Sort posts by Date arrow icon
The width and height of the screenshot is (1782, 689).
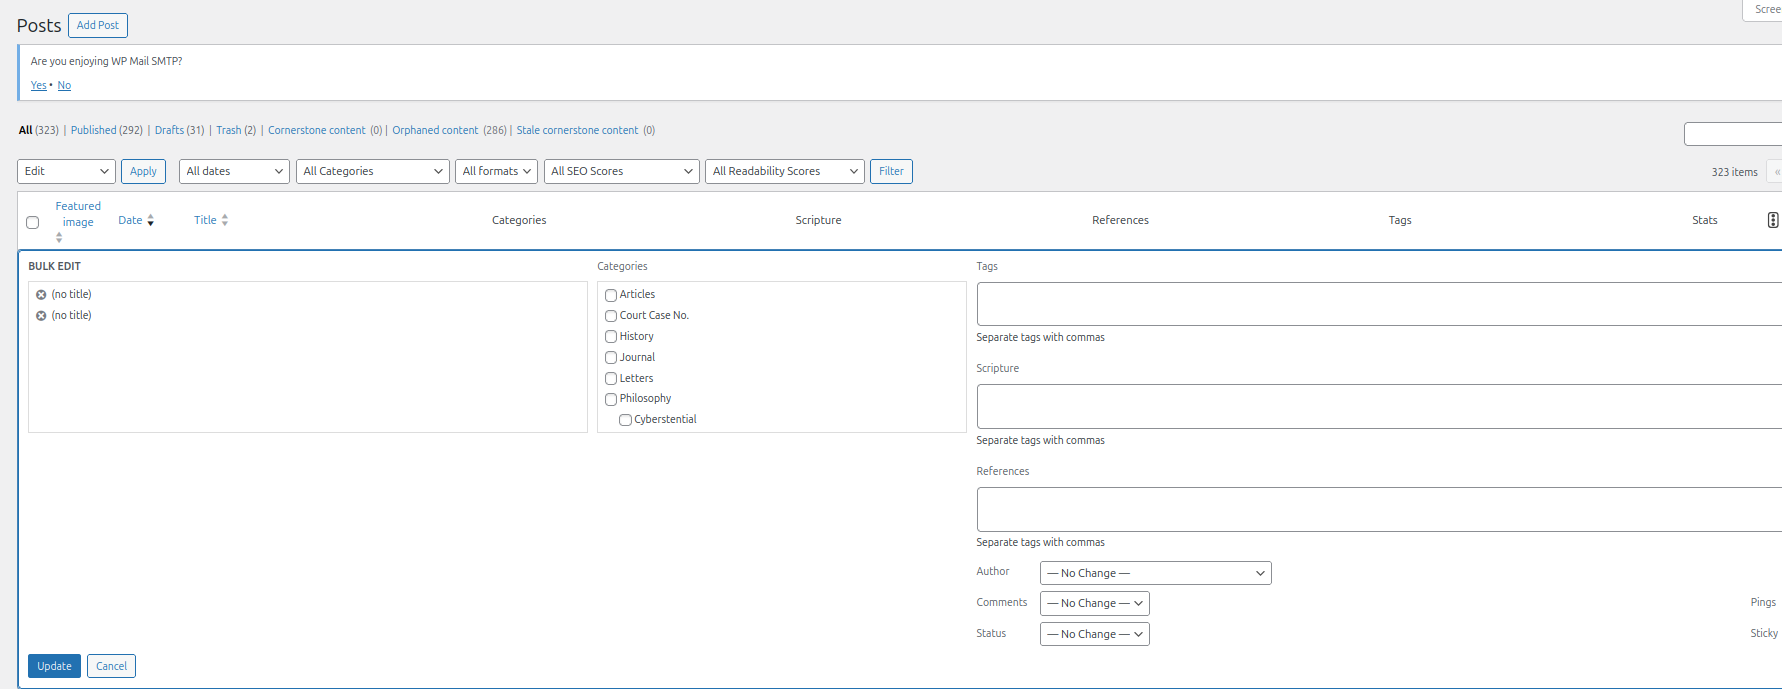coord(150,221)
